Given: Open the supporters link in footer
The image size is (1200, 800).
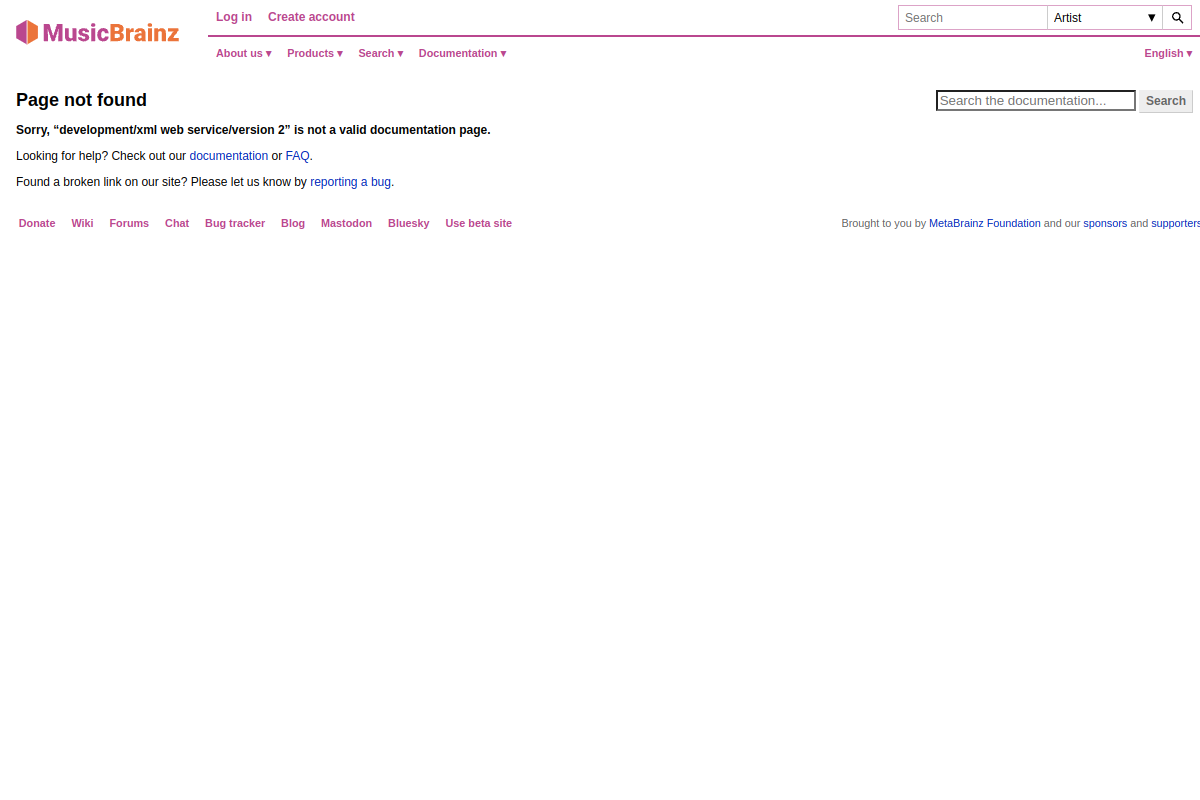Looking at the screenshot, I should click(1176, 223).
